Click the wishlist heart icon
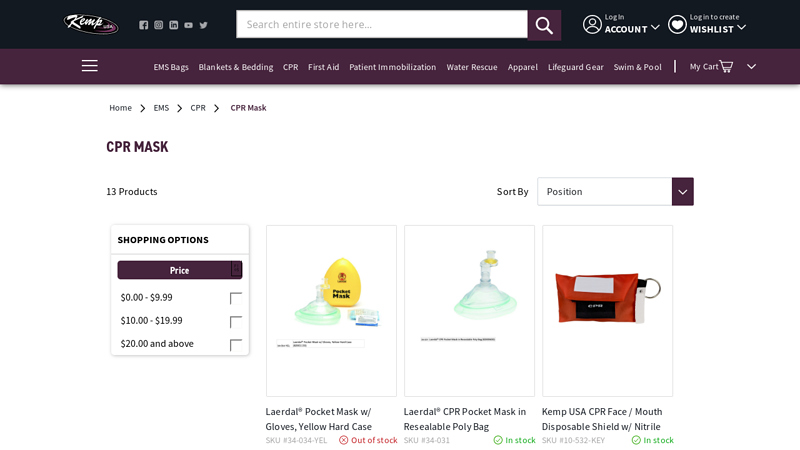Screen dimensions: 800x450 [x=677, y=24]
